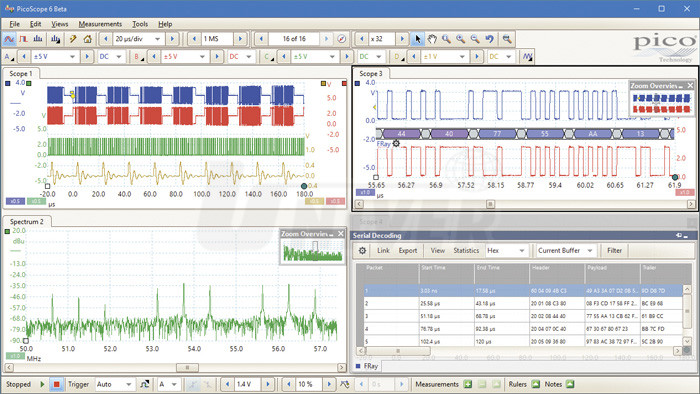Select the Scope Mode icon
Screen dimensions: 700x394
pos(9,39)
